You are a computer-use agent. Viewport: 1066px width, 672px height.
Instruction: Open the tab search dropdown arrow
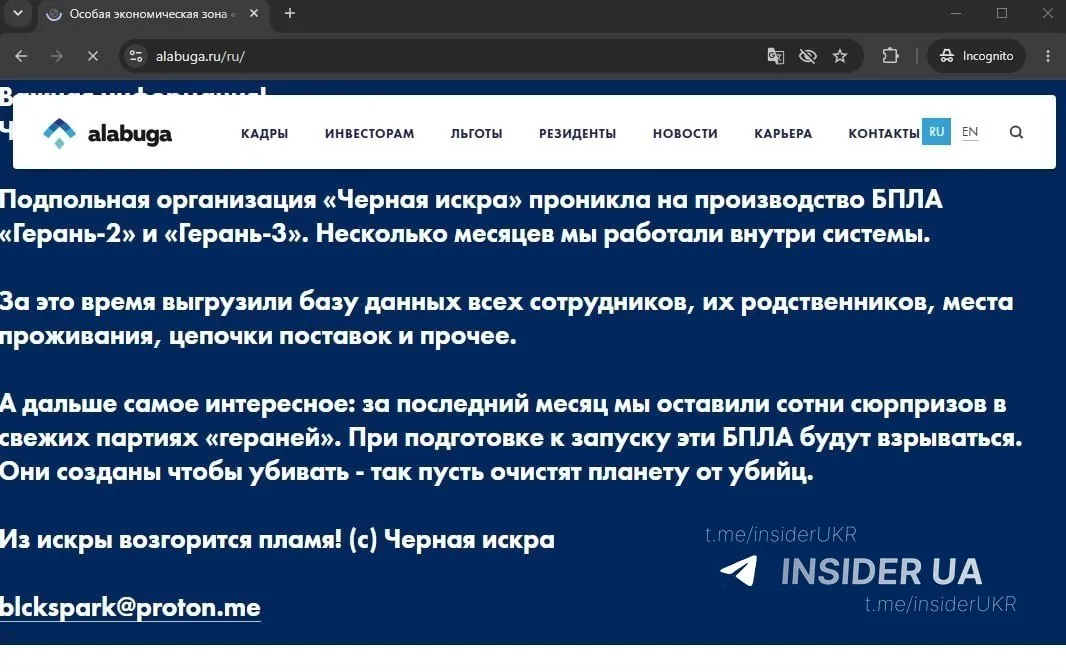coord(18,13)
